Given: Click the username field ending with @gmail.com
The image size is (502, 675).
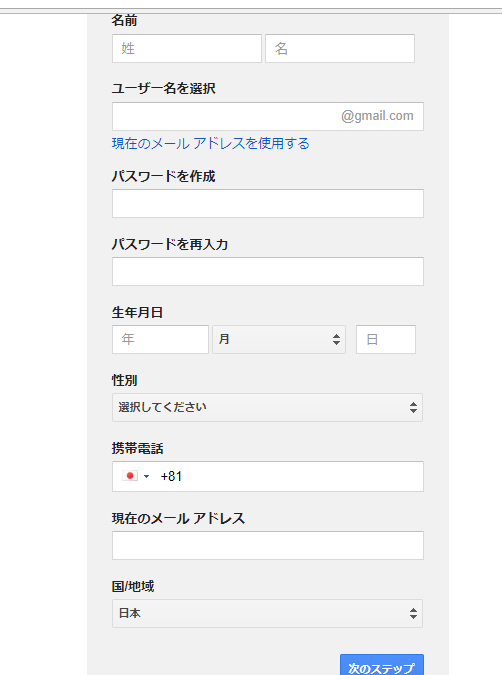Looking at the screenshot, I should coord(268,116).
